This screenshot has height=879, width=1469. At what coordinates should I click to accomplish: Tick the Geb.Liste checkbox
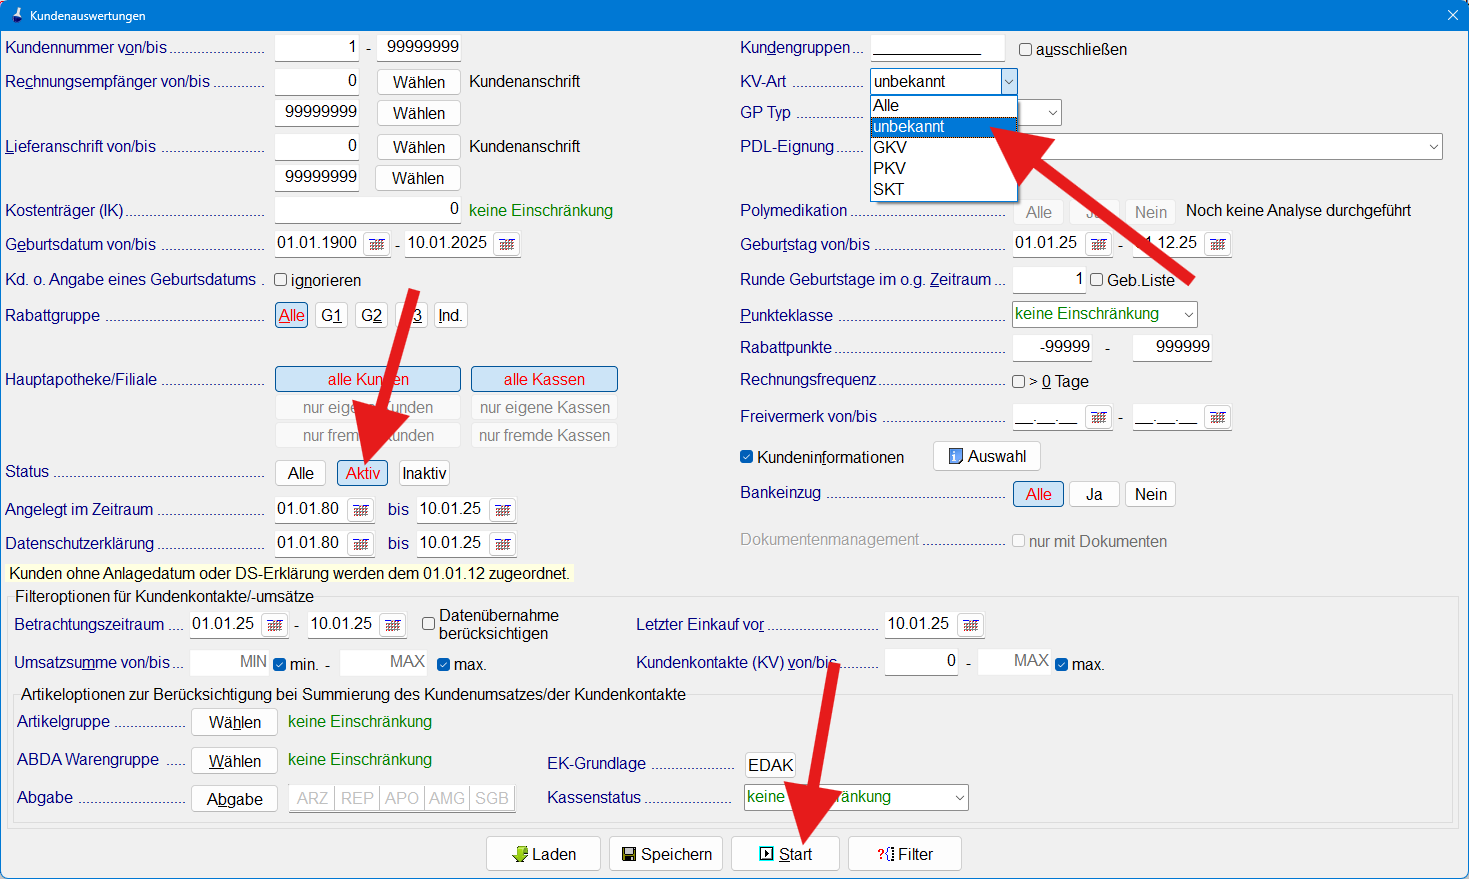click(x=1097, y=280)
